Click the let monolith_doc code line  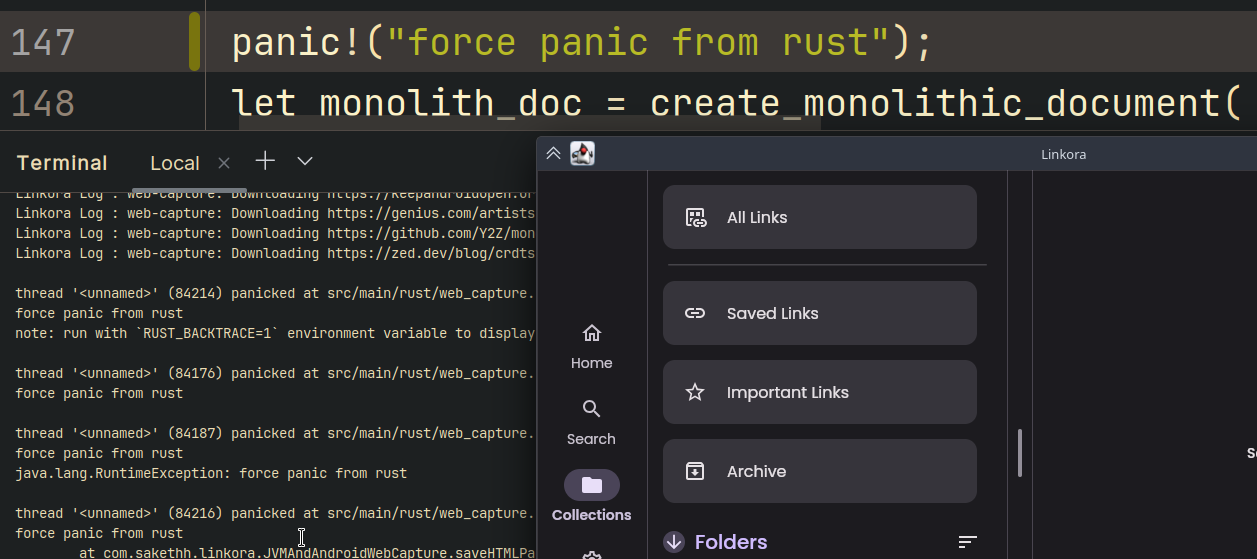[738, 103]
